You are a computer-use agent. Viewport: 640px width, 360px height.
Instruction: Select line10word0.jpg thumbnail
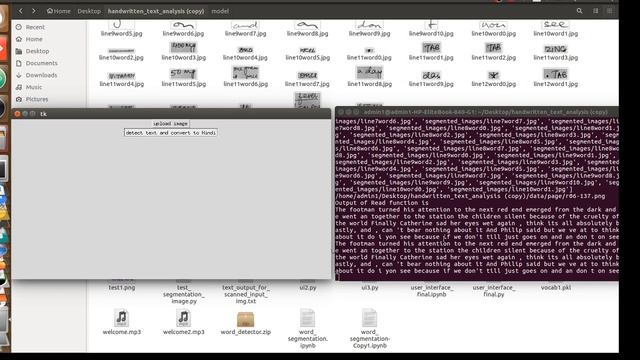coord(493,24)
